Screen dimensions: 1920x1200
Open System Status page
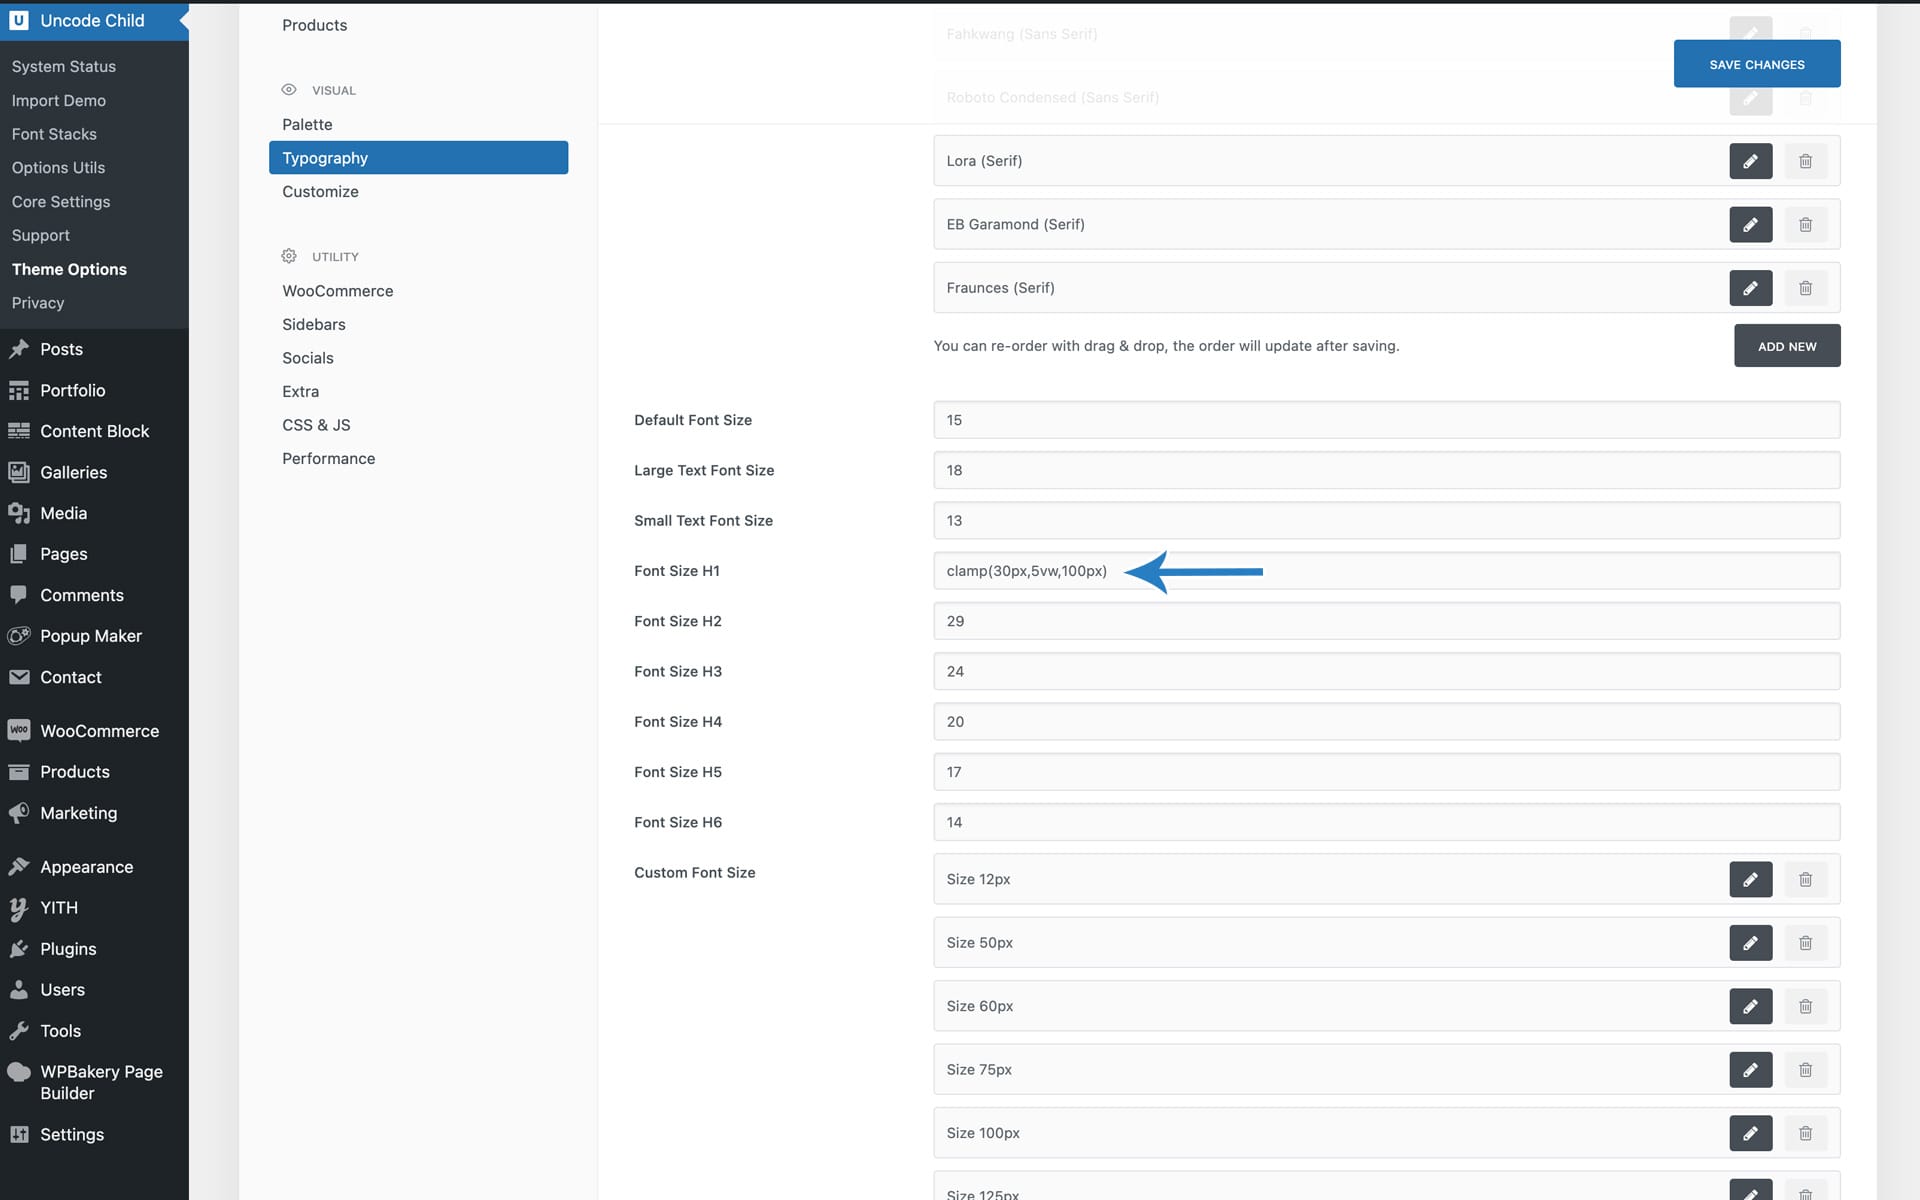pyautogui.click(x=64, y=66)
